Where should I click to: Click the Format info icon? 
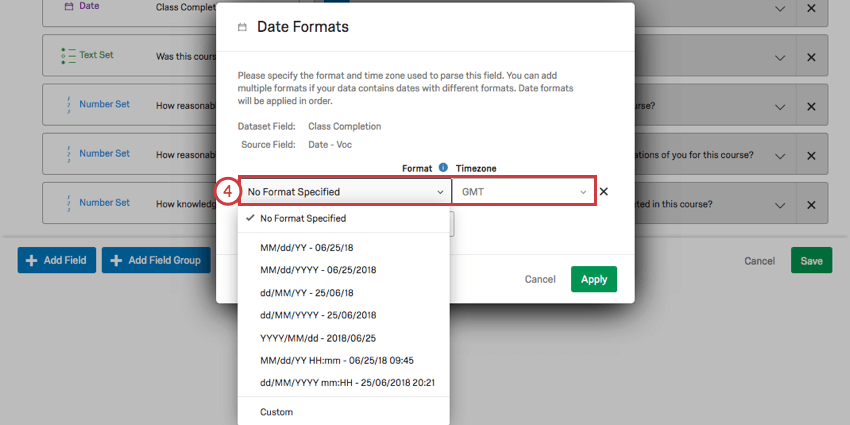coord(443,168)
